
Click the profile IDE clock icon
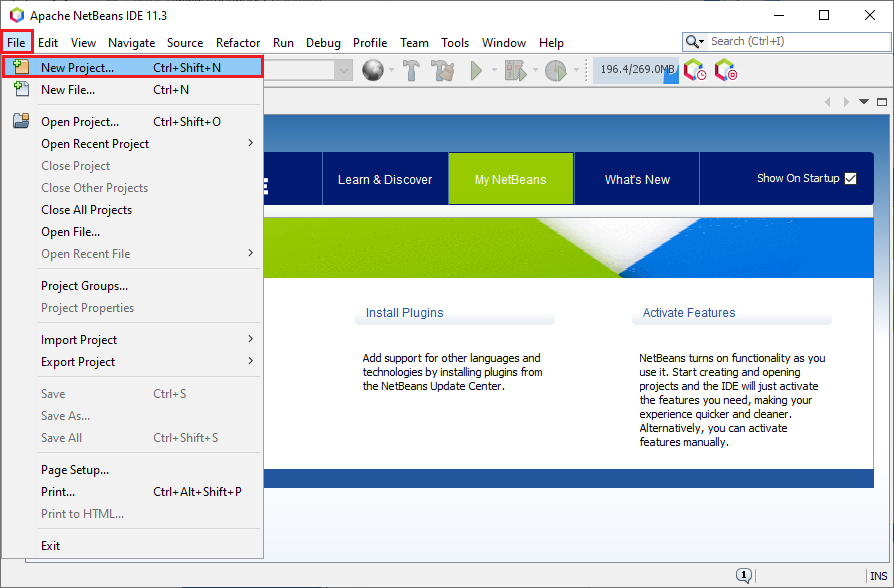694,70
